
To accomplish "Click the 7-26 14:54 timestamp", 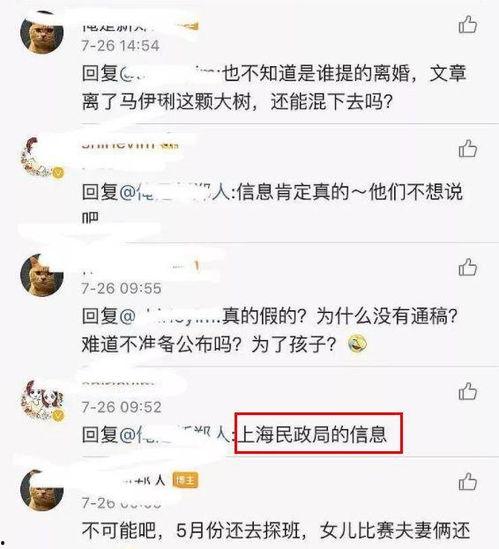I will [x=120, y=46].
